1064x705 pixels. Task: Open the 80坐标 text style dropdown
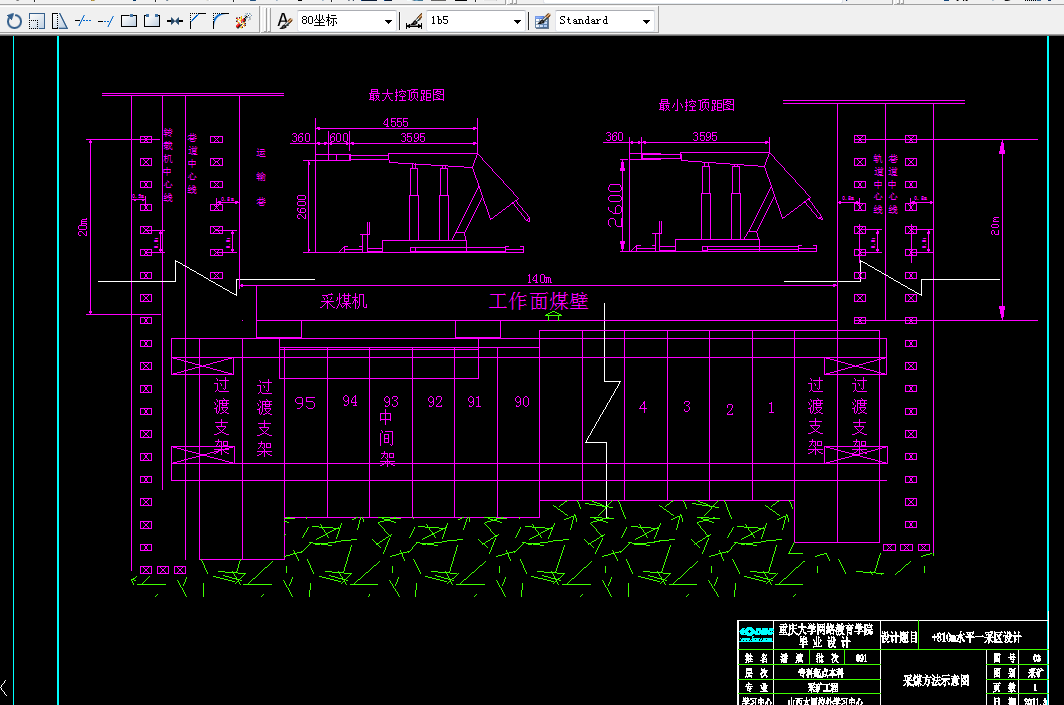[346, 21]
